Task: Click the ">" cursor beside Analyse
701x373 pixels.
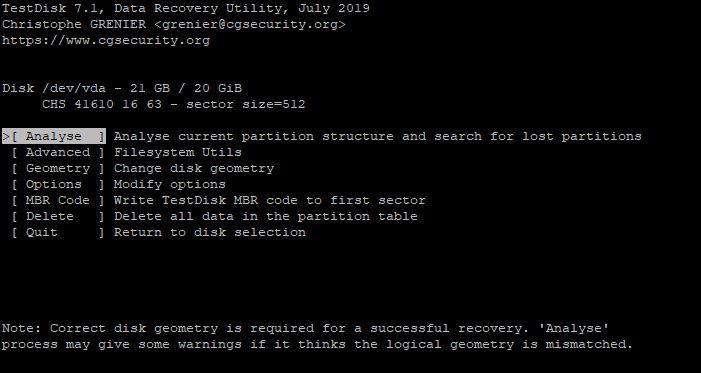Action: pyautogui.click(x=6, y=136)
